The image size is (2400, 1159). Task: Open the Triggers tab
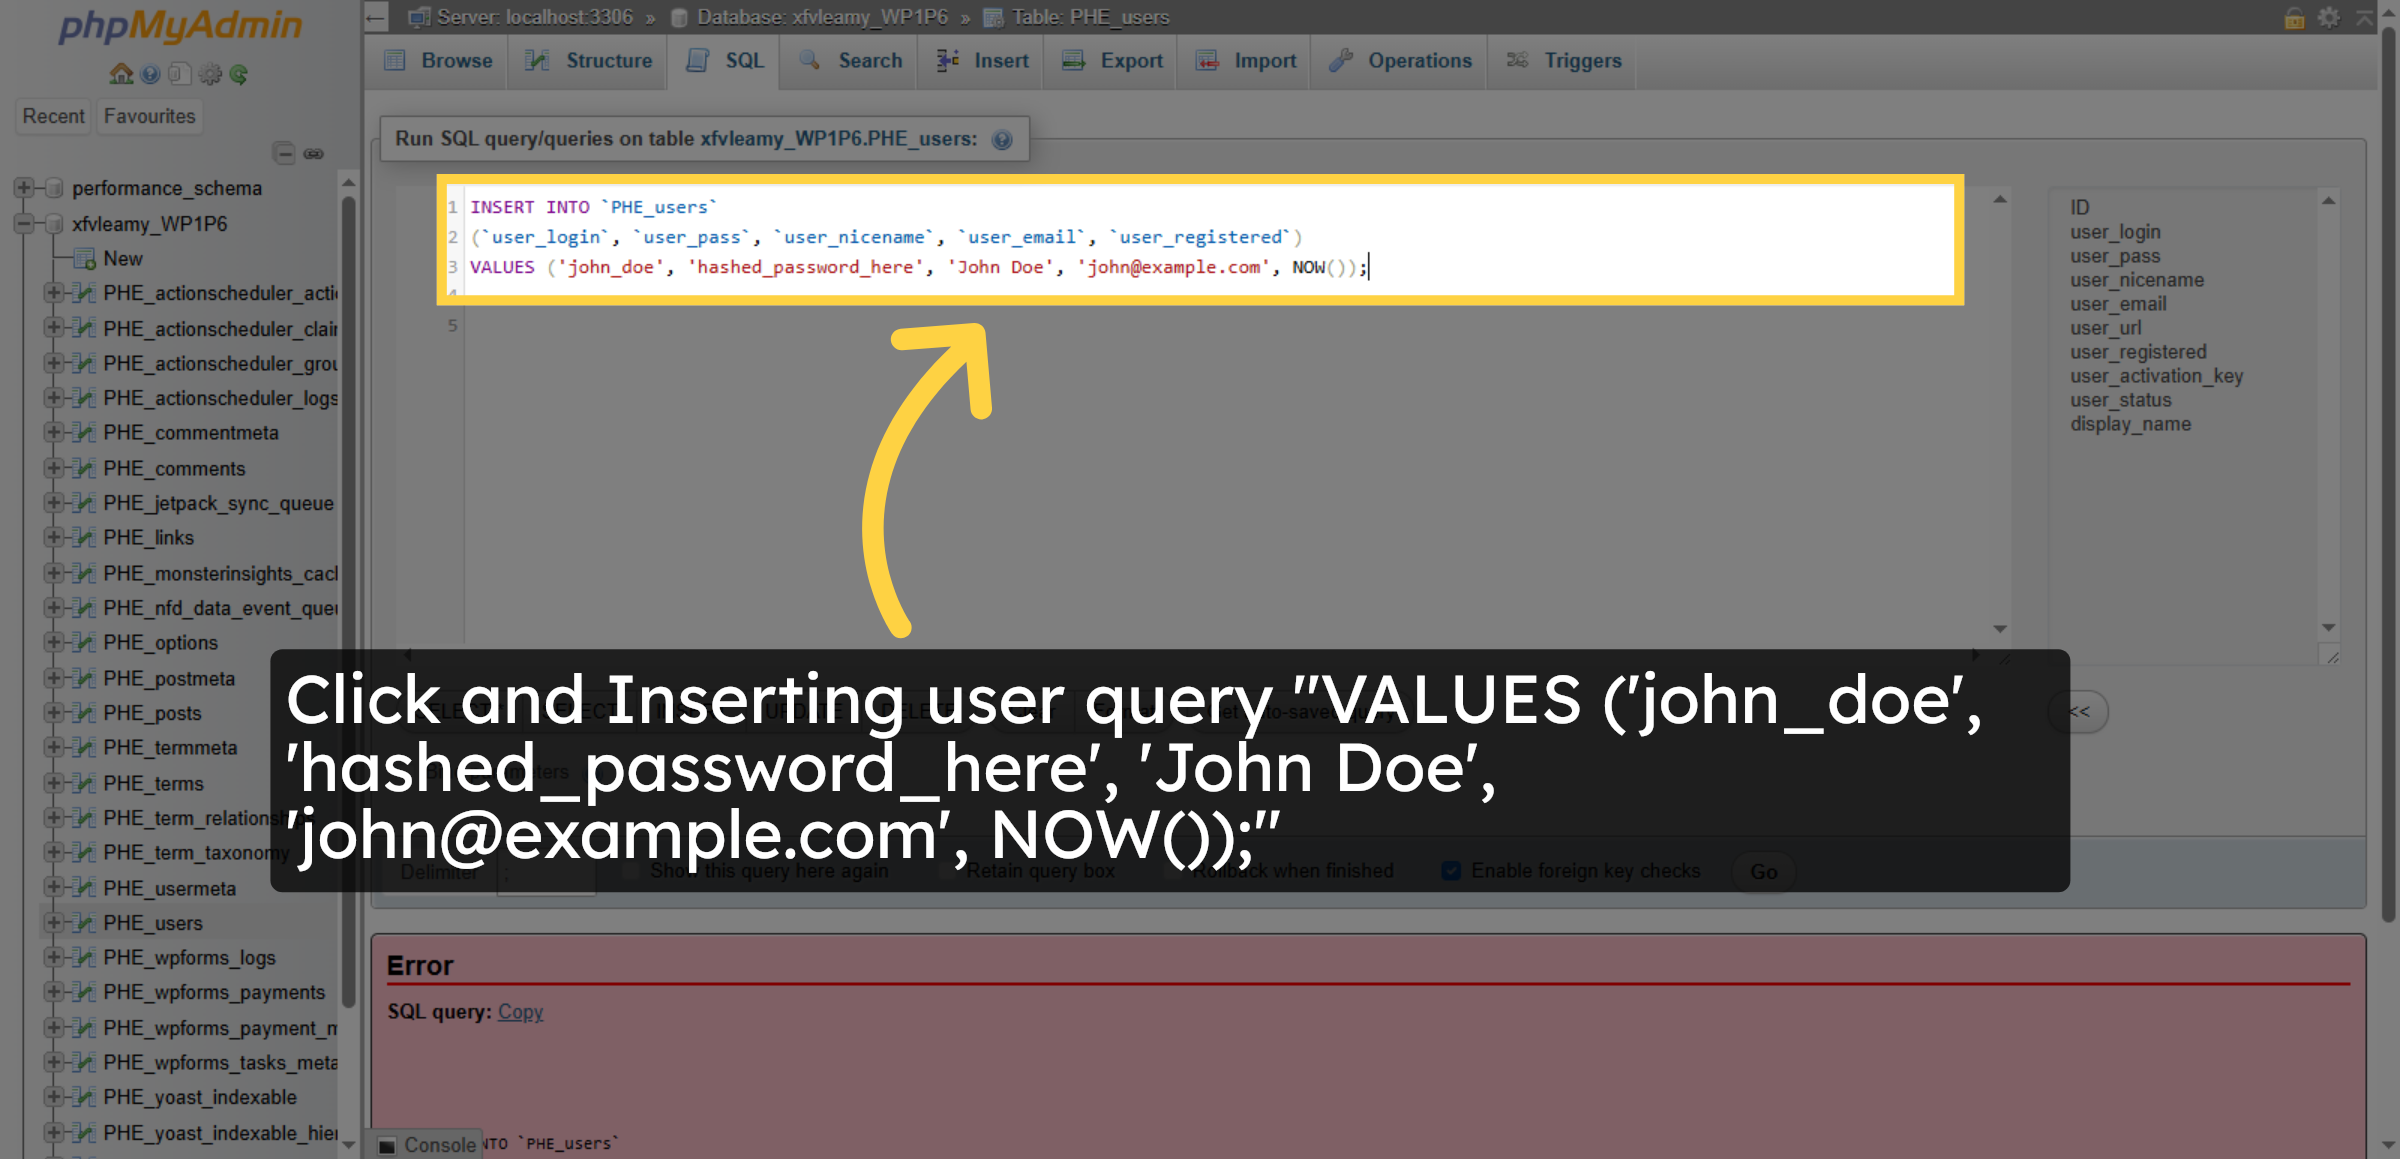(x=1581, y=60)
